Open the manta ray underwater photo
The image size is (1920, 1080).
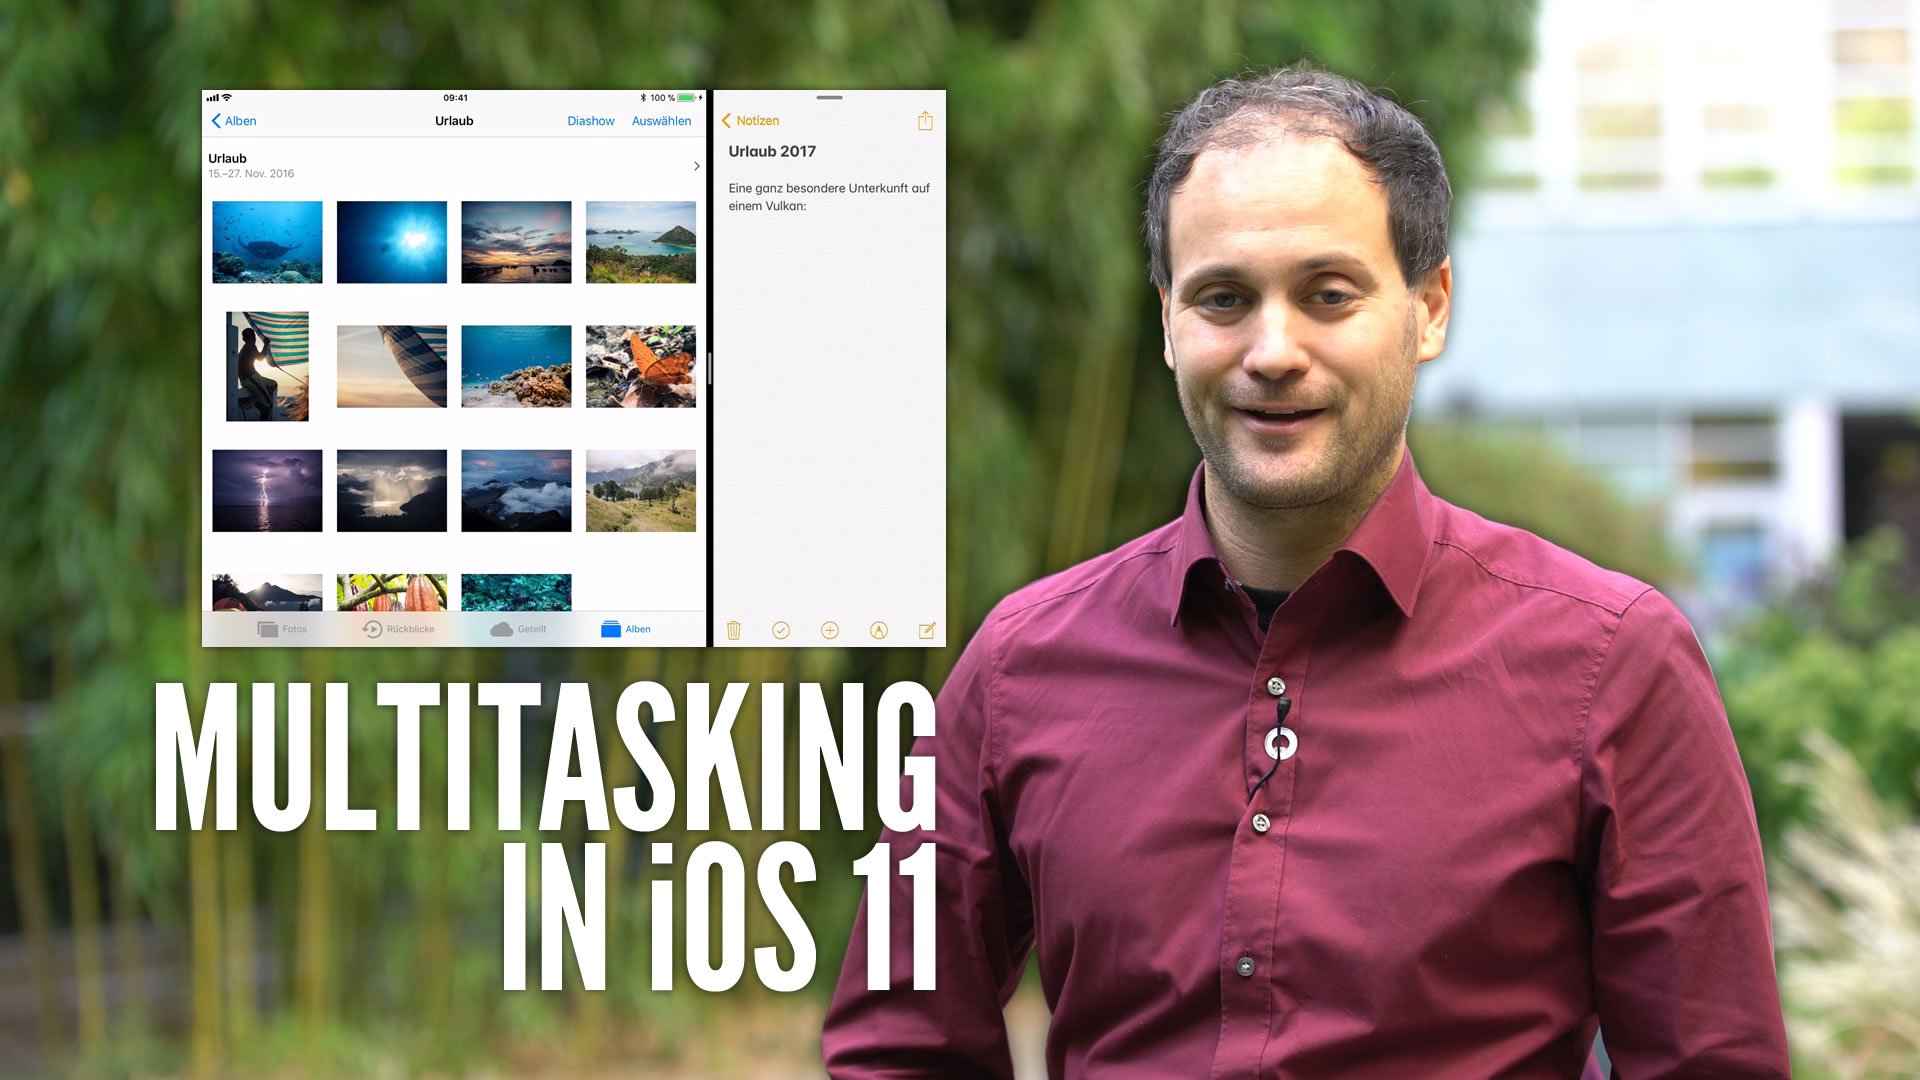(267, 242)
